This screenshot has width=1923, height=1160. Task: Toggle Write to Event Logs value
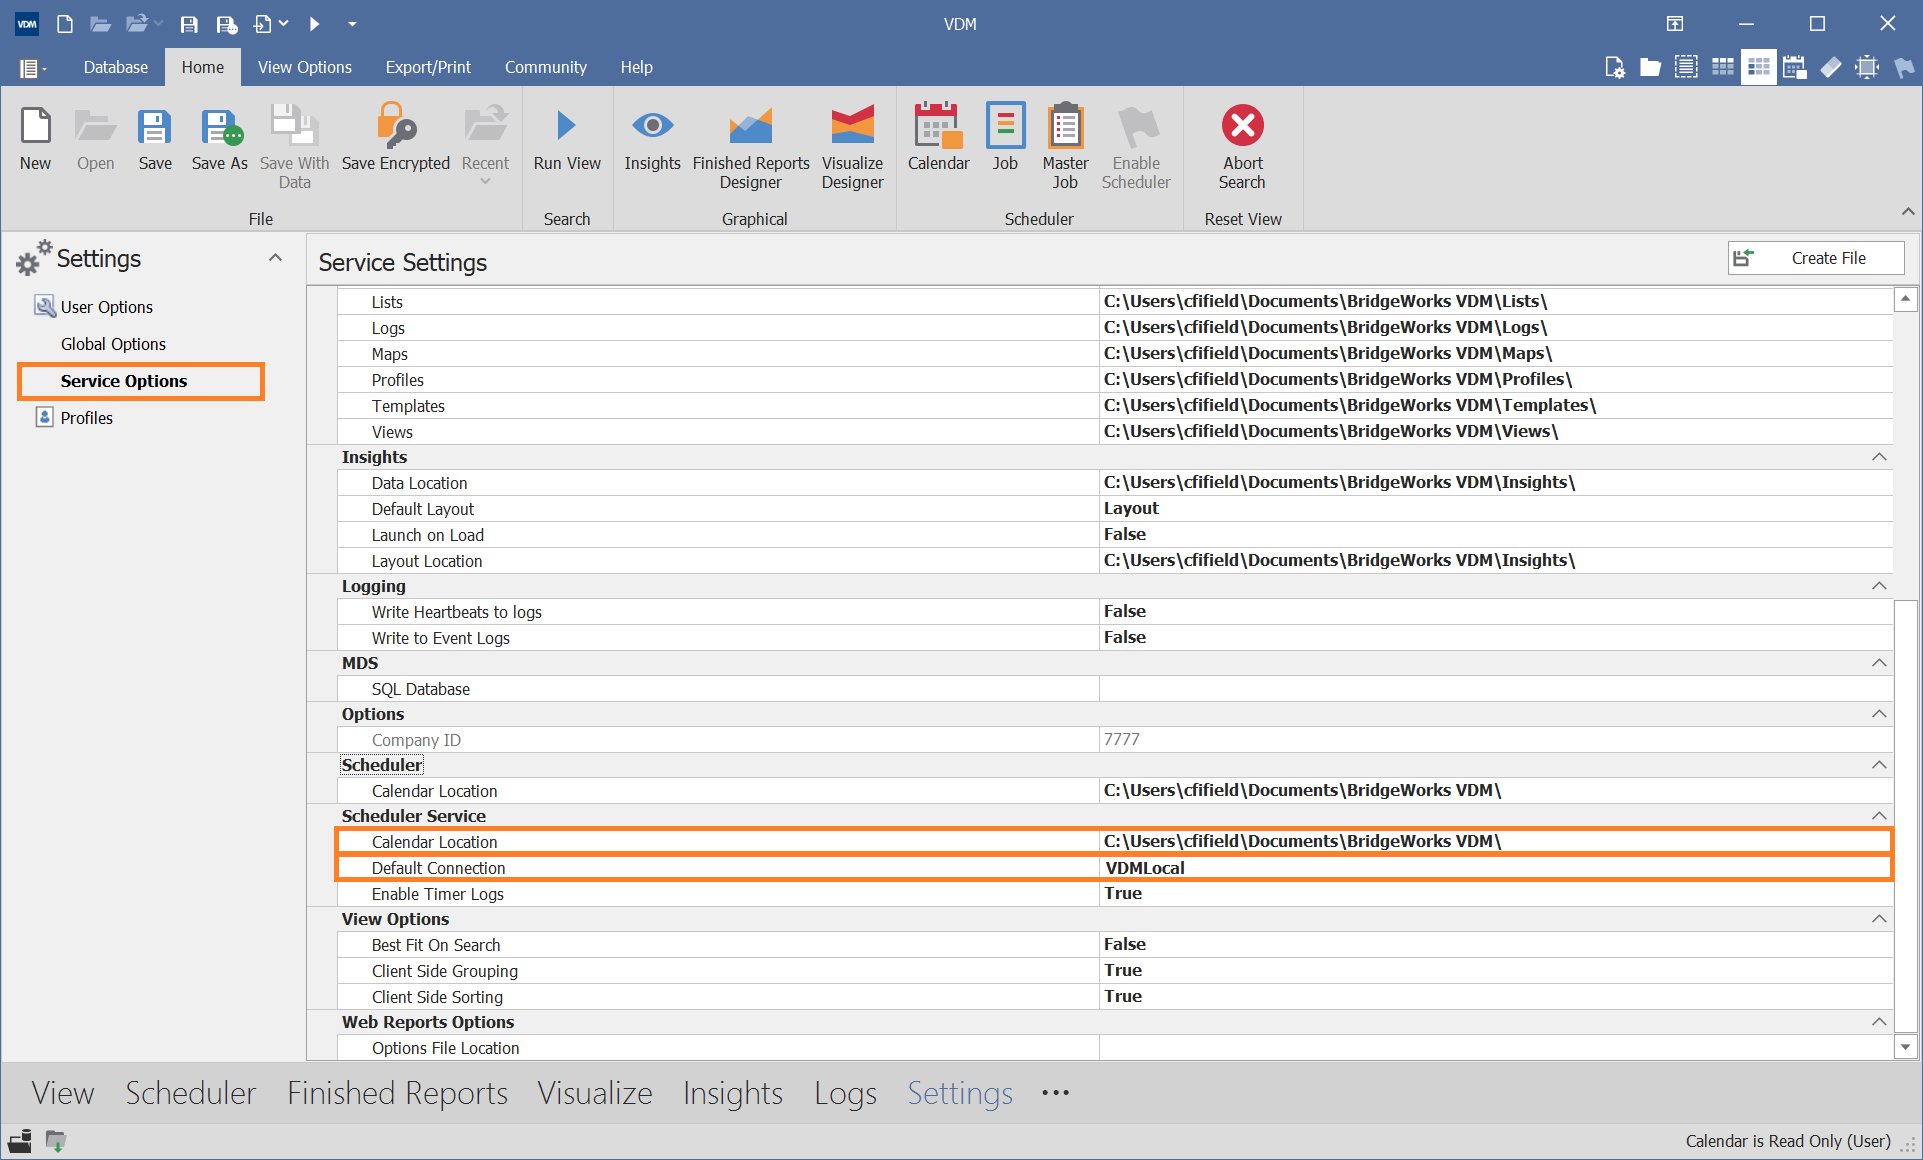tap(1496, 638)
